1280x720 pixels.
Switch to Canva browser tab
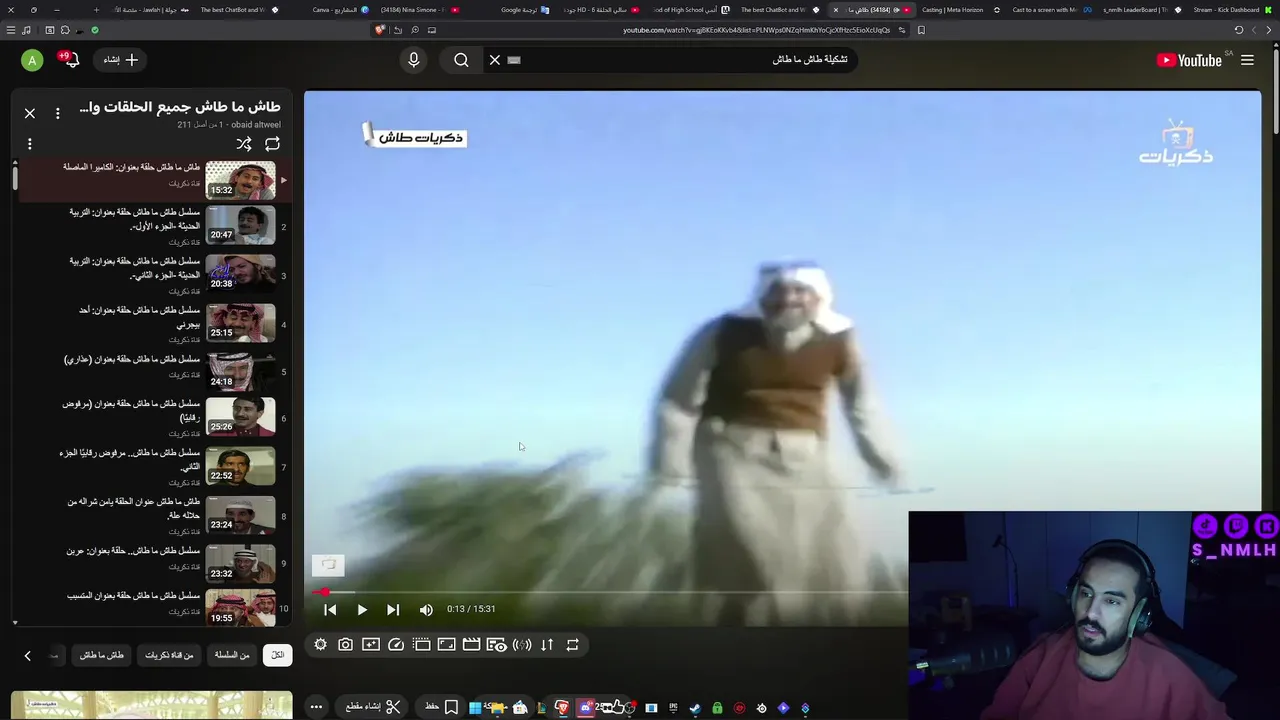(x=341, y=10)
